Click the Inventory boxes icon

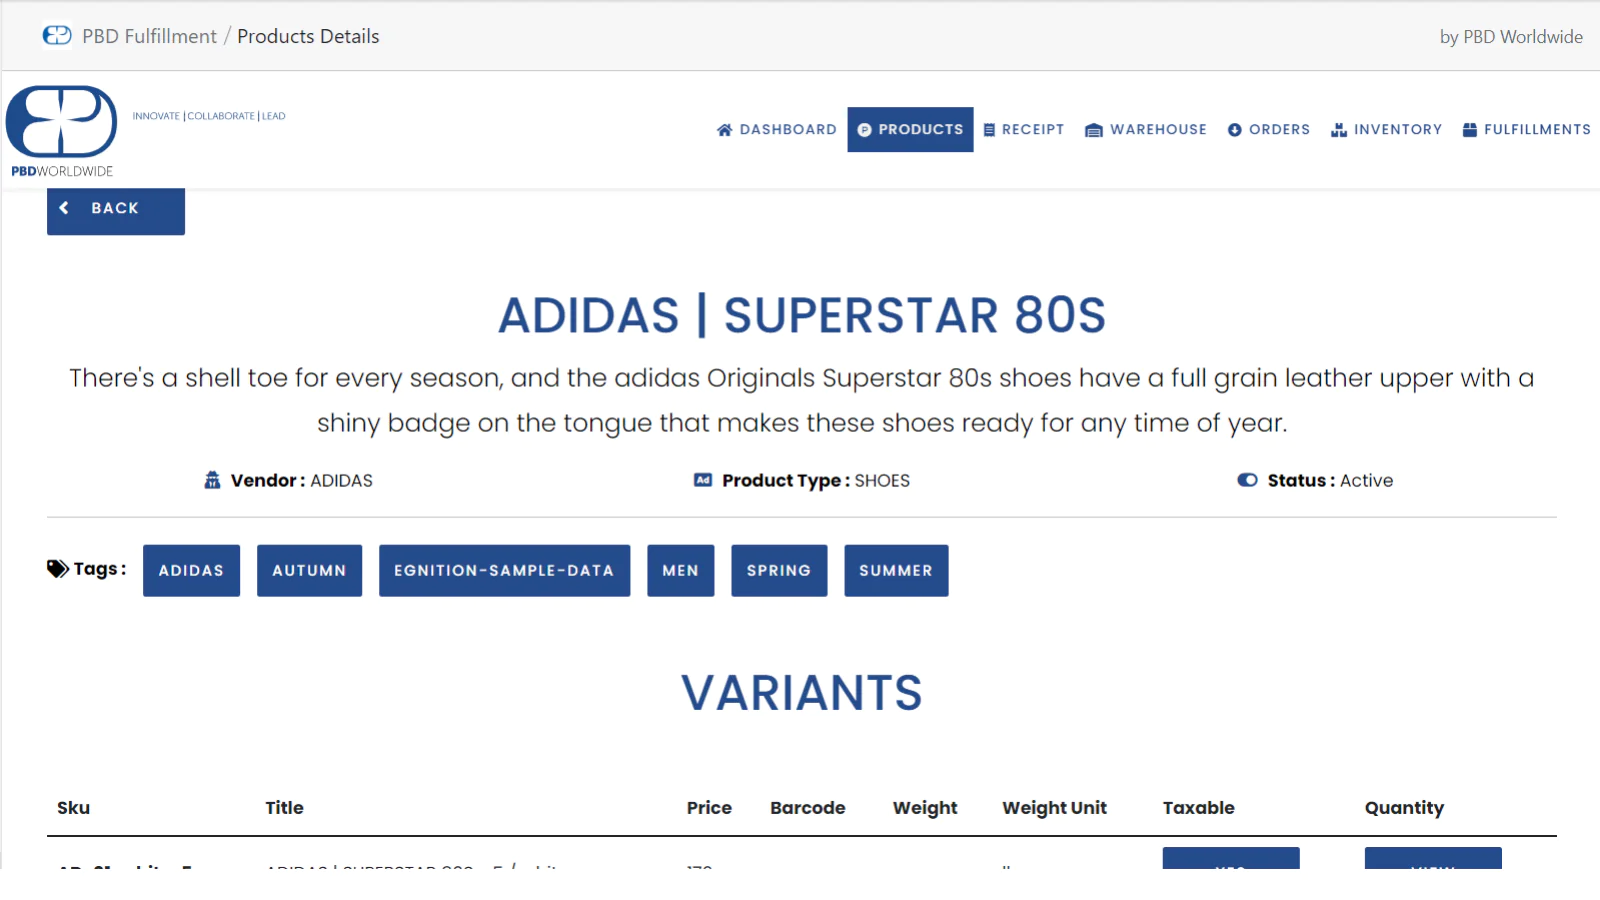(x=1339, y=130)
